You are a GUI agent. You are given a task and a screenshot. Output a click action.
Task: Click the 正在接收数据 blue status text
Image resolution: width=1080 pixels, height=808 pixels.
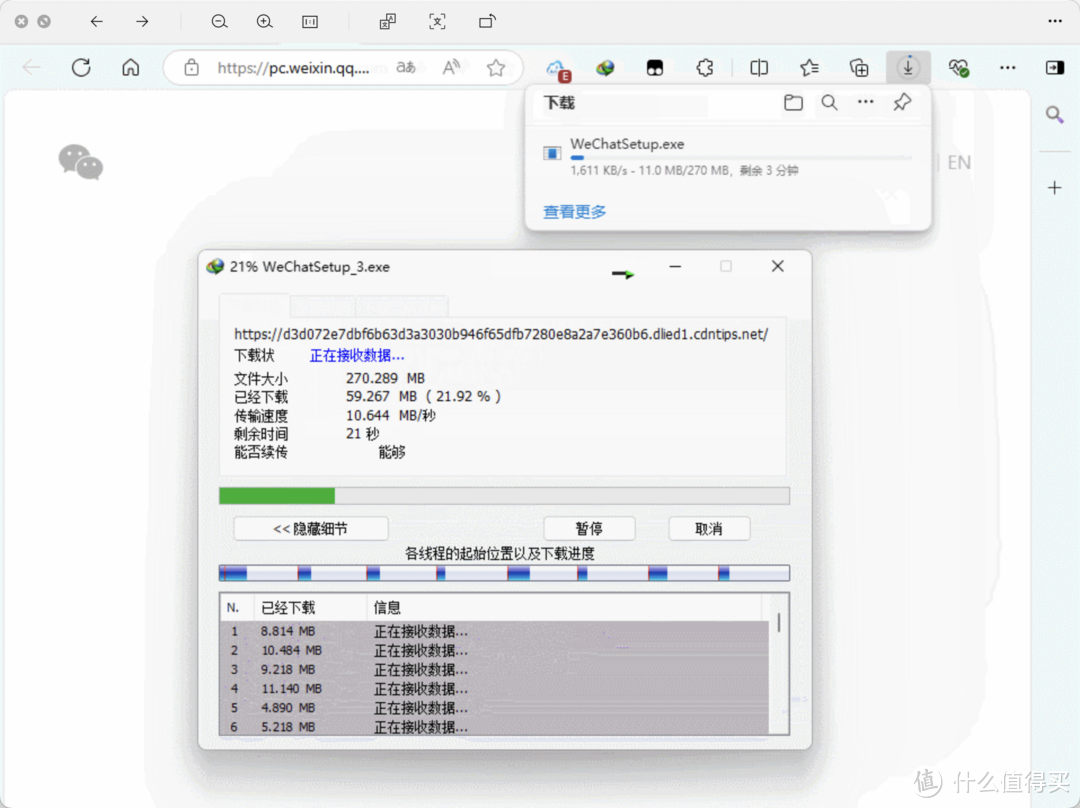[357, 355]
